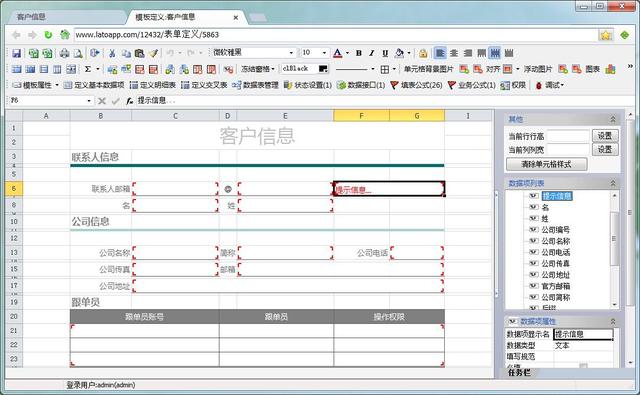640x395 pixels.
Task: Click 设置 button for 当前行行高
Action: point(605,136)
